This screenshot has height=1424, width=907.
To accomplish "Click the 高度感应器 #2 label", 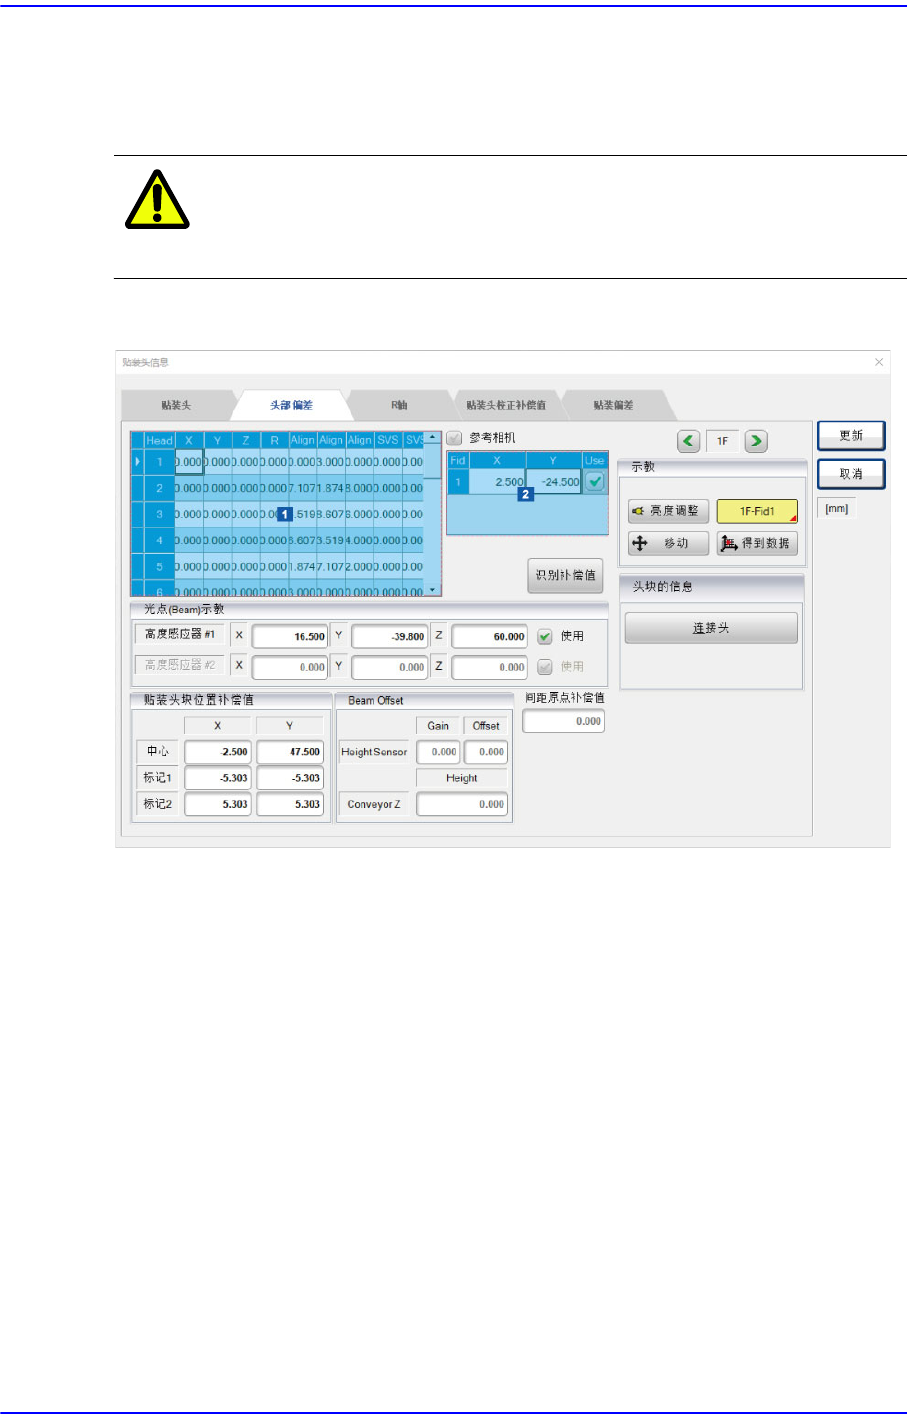I will (x=180, y=665).
